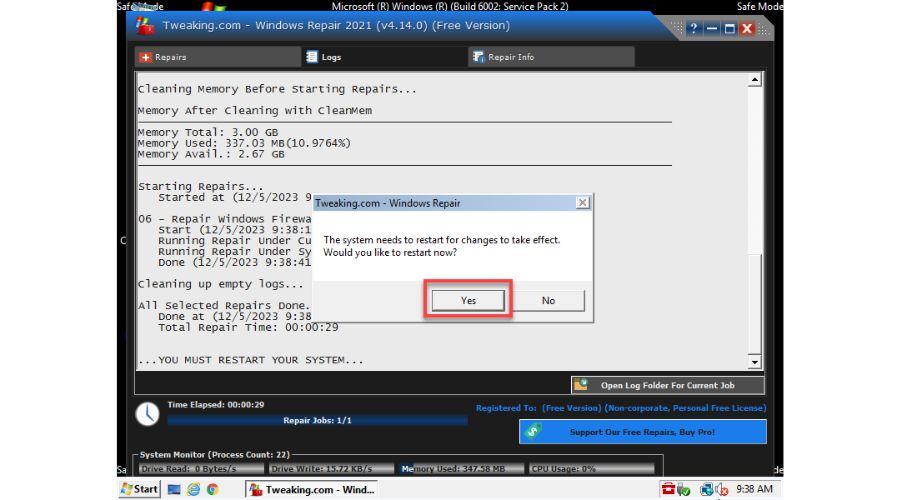Click the Repair Info tab icon
900x500 pixels.
478,57
